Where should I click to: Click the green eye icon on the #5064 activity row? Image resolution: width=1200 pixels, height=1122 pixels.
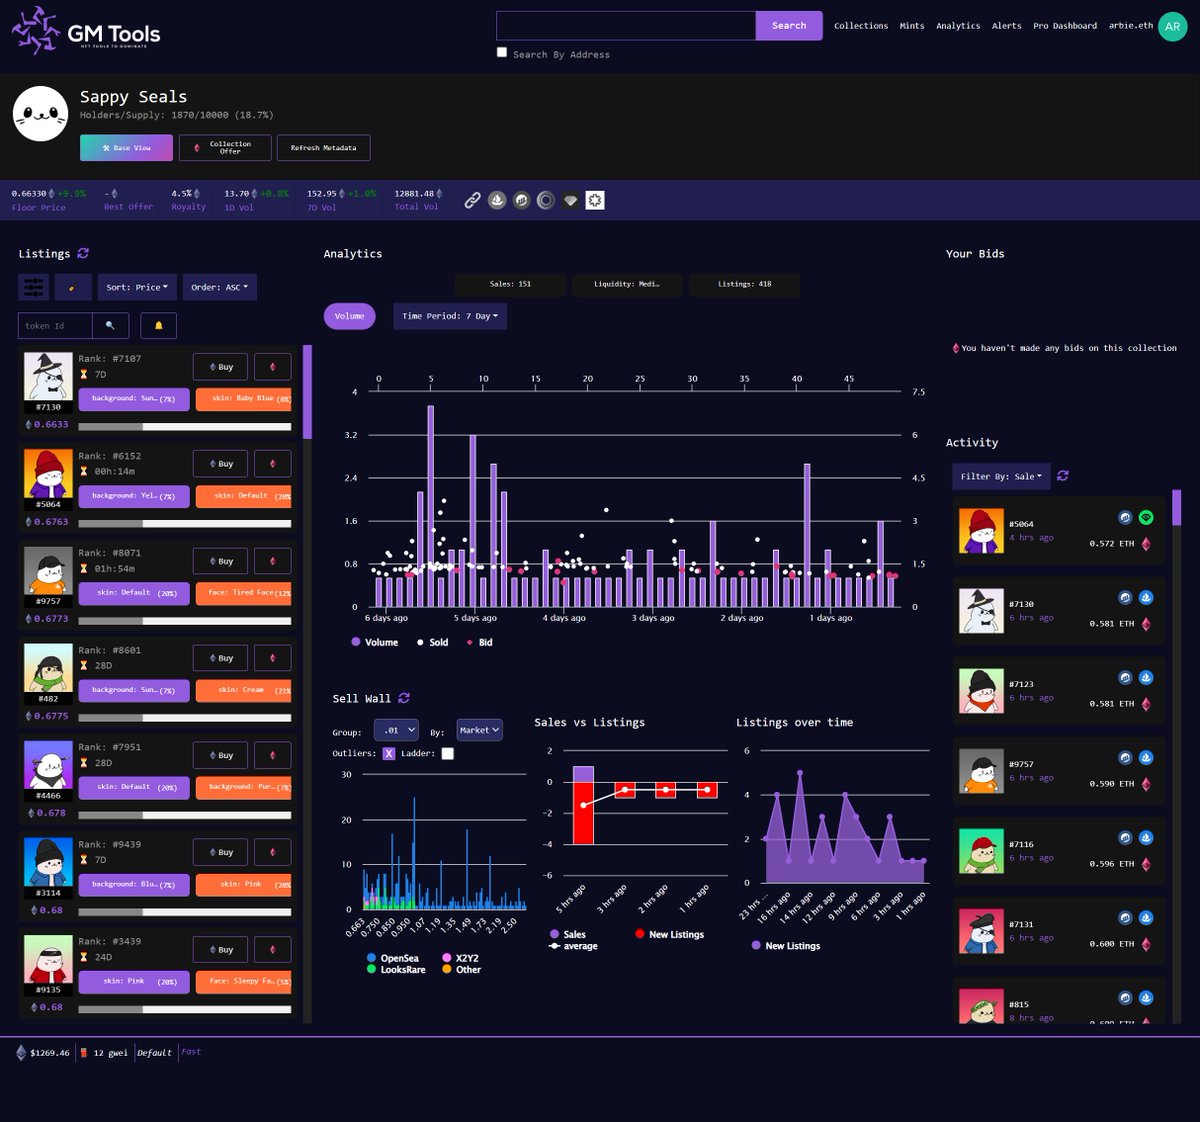click(1146, 518)
